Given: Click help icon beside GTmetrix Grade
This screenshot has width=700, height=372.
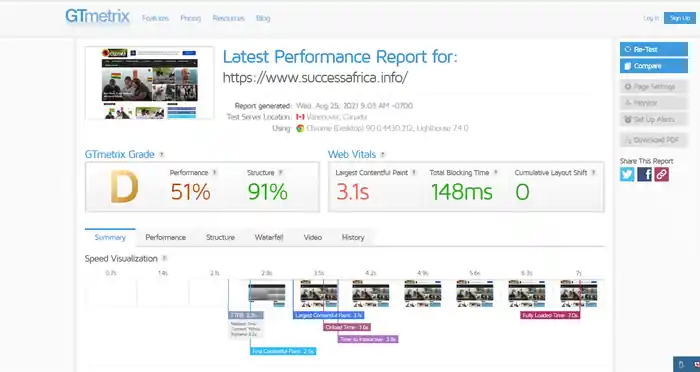Looking at the screenshot, I should point(162,155).
